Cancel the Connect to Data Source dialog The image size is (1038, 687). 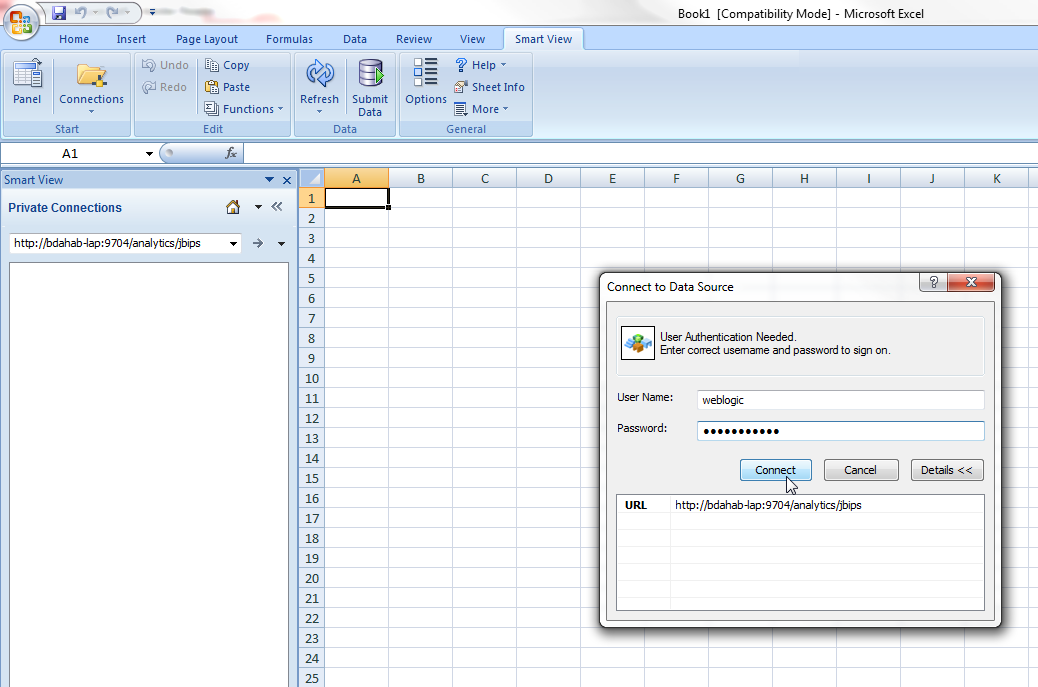[x=861, y=470]
